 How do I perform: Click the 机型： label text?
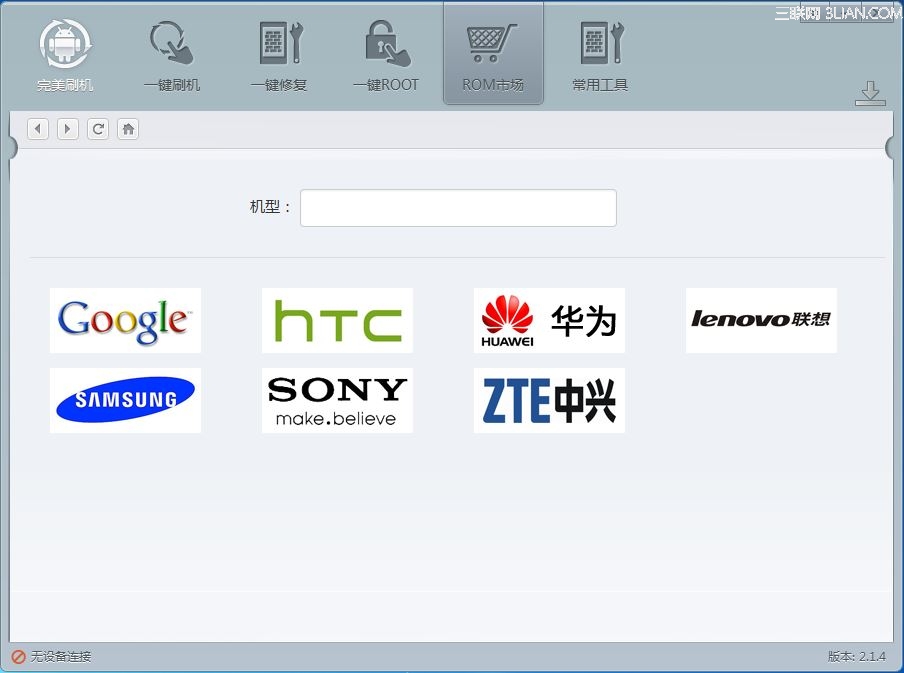[270, 207]
